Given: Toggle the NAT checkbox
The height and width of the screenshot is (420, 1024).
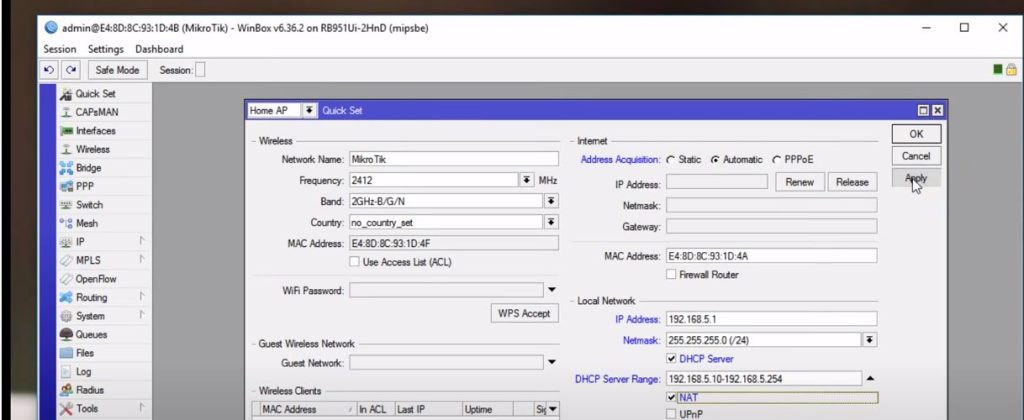Looking at the screenshot, I should tap(671, 398).
